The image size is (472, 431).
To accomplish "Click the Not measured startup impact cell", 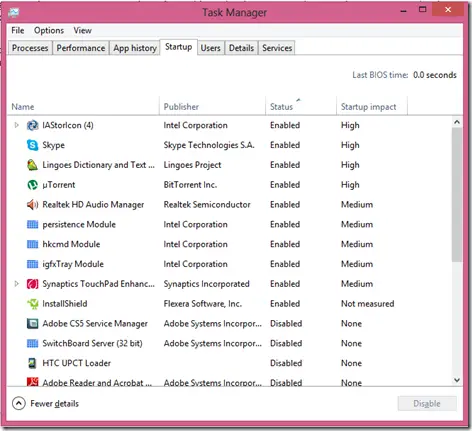I will click(367, 304).
